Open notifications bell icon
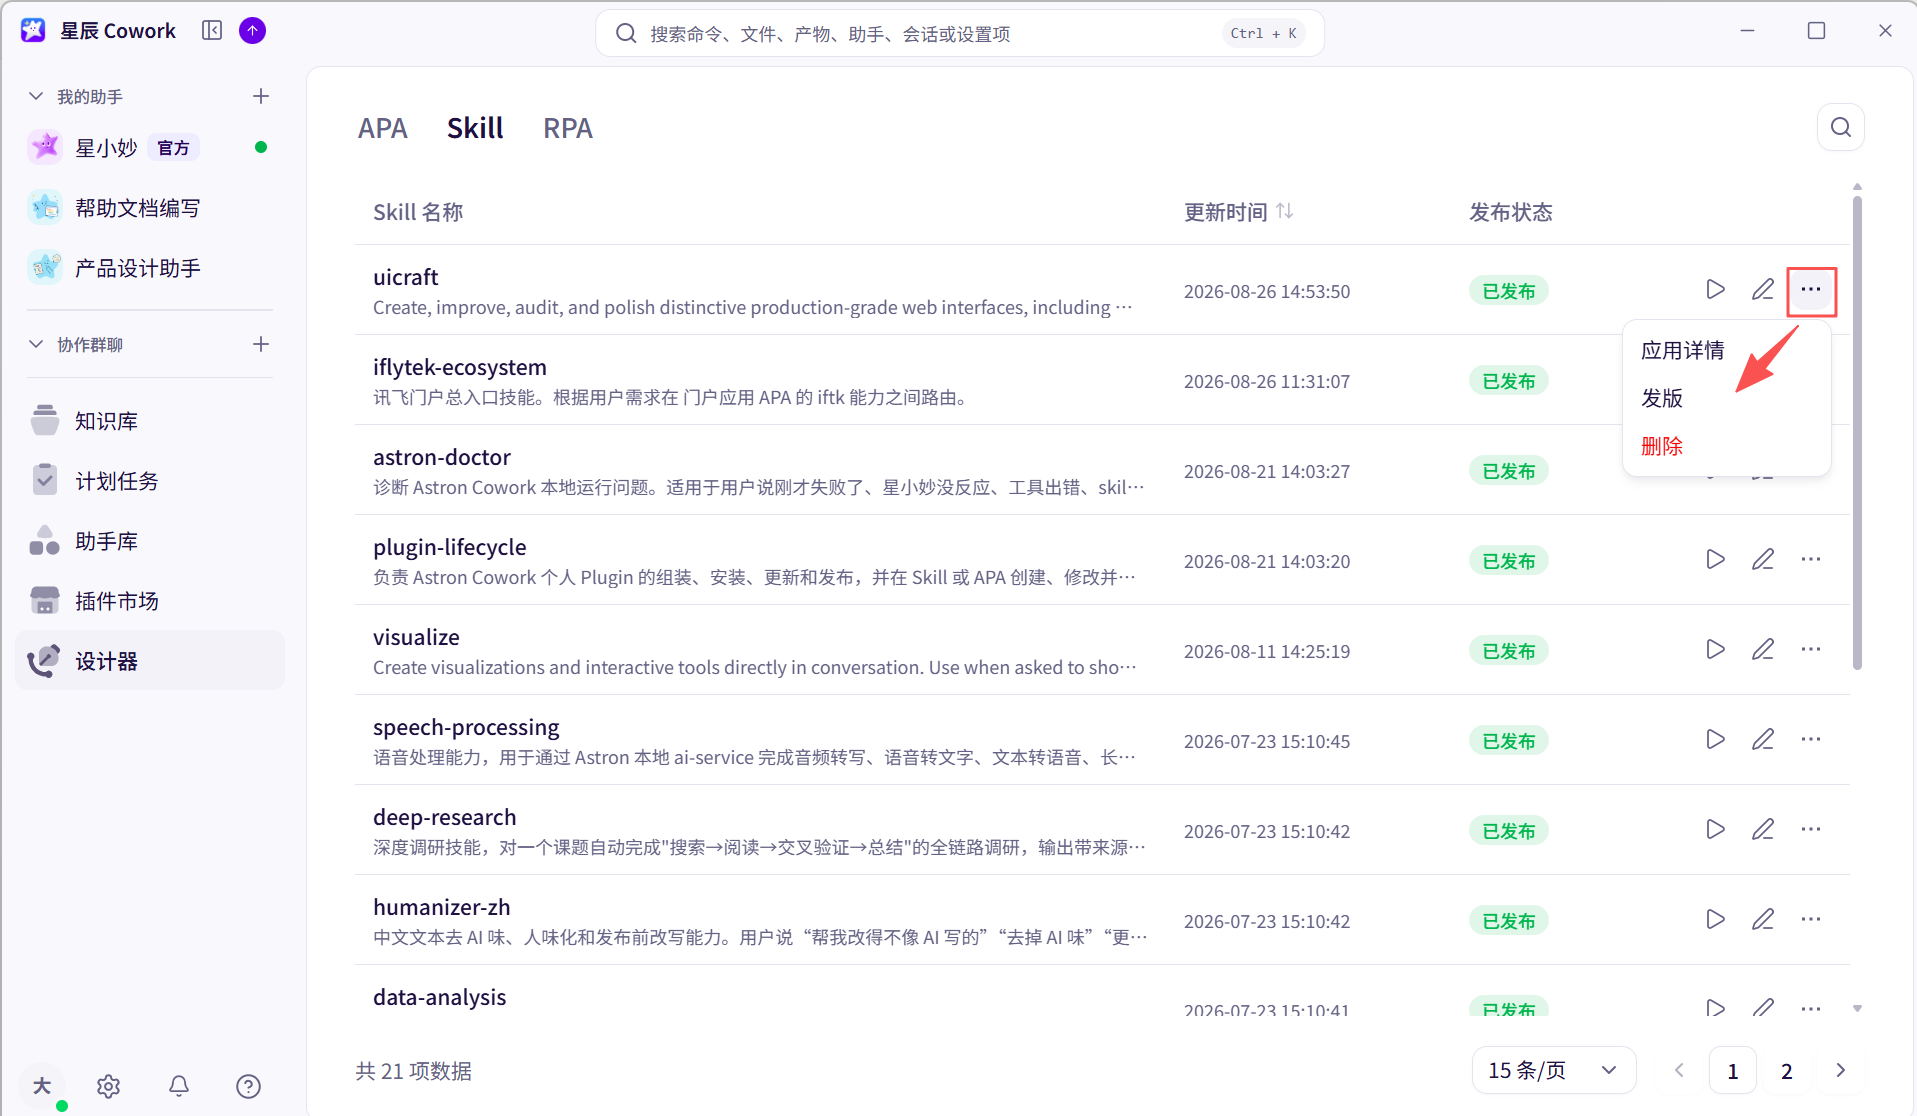 pyautogui.click(x=179, y=1086)
